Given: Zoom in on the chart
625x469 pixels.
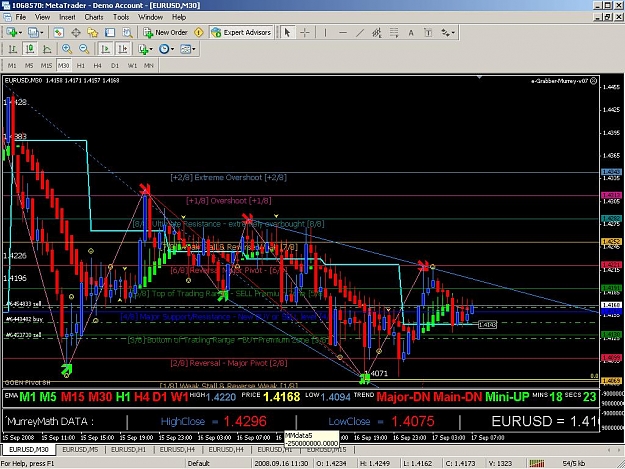Looking at the screenshot, I should [x=67, y=49].
